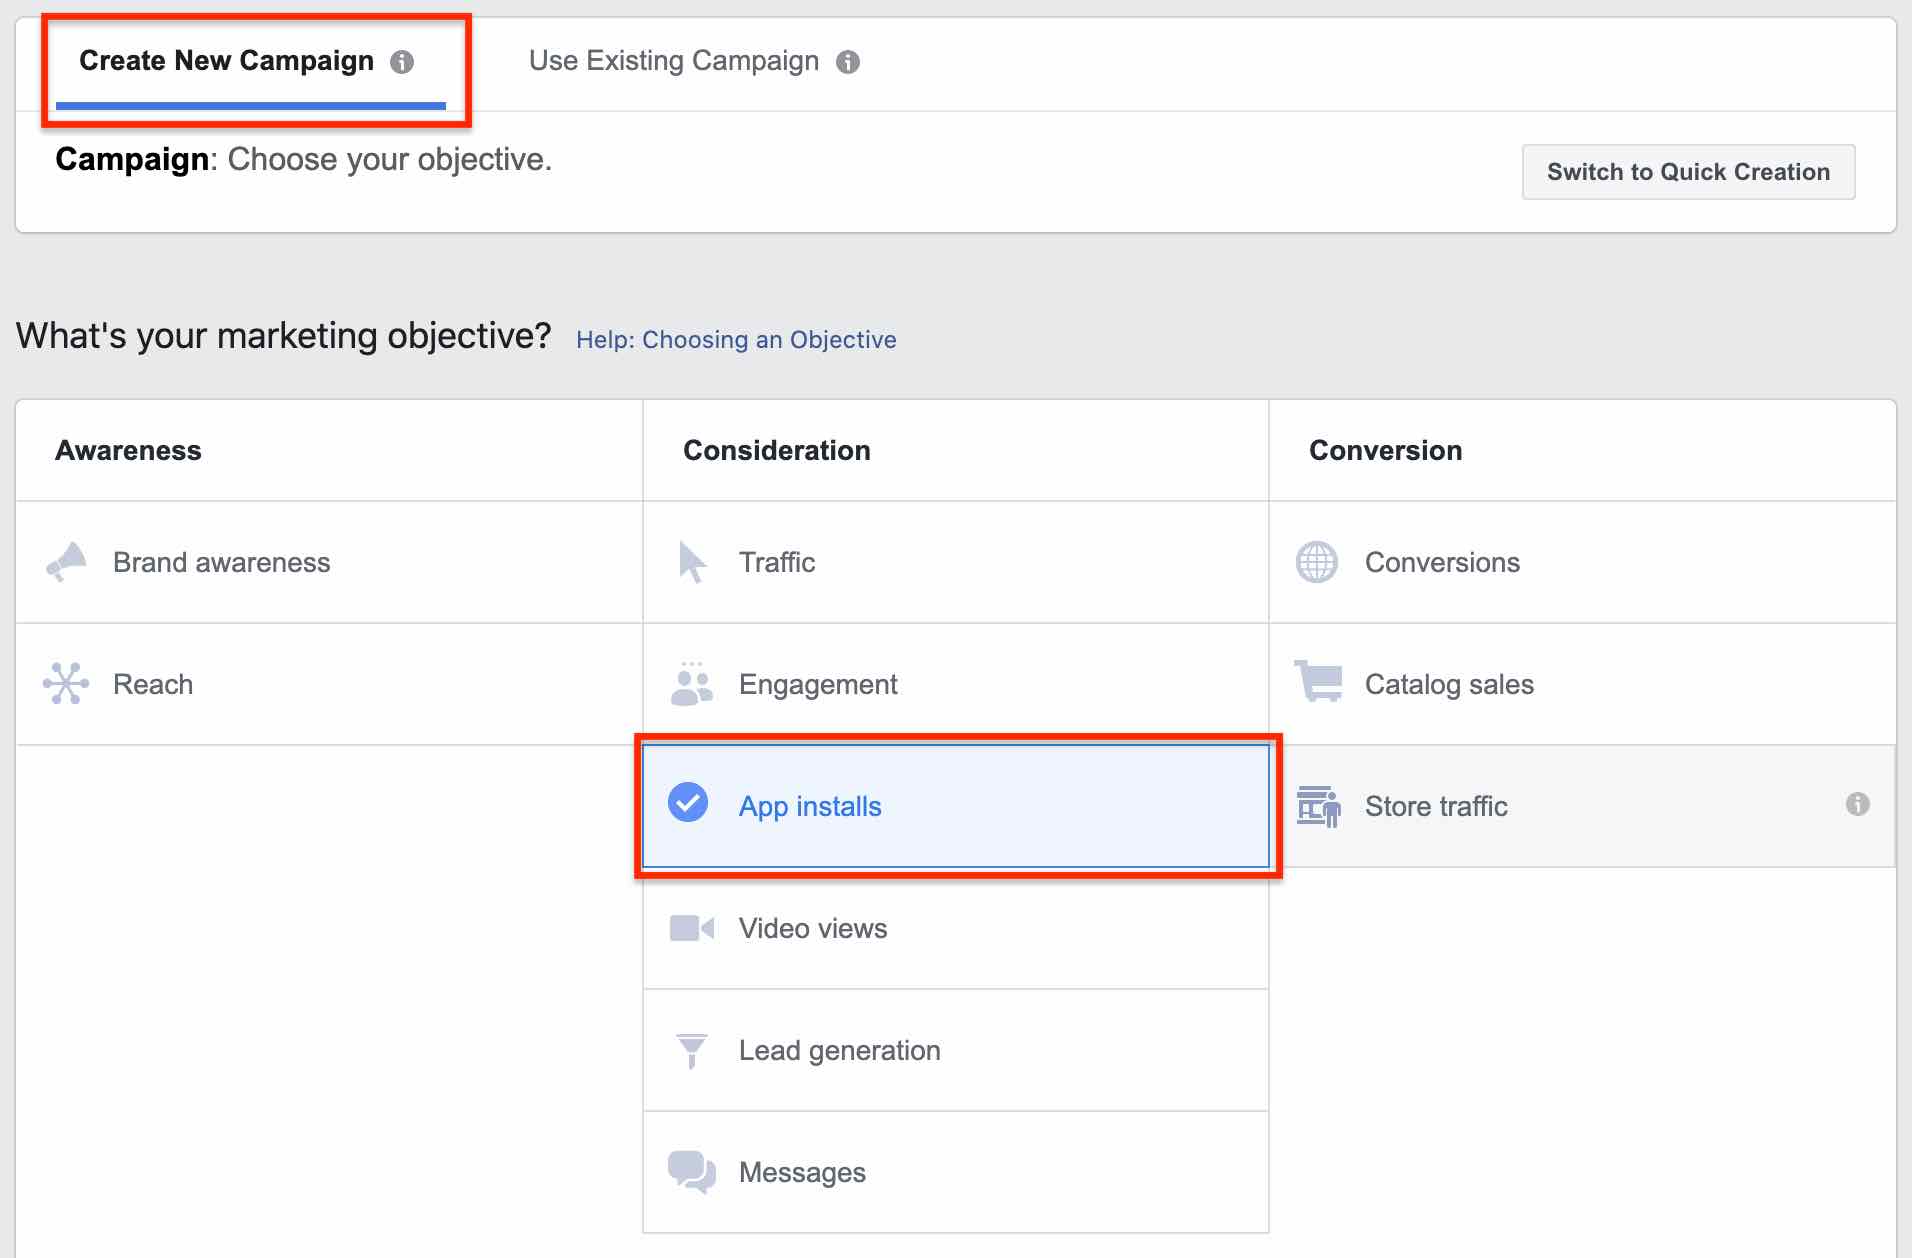Click the Engagement people icon

[x=692, y=684]
